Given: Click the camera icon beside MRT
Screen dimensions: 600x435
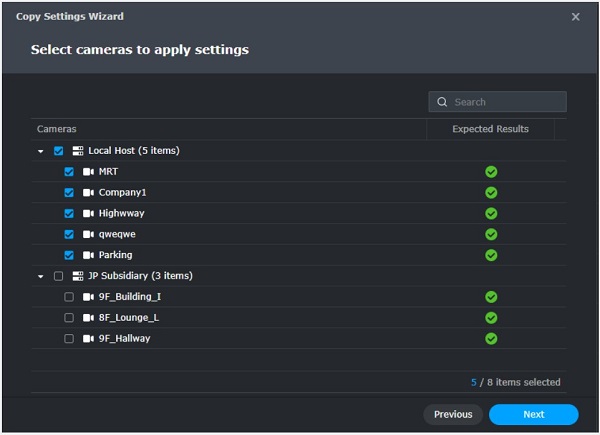Looking at the screenshot, I should pyautogui.click(x=88, y=172).
